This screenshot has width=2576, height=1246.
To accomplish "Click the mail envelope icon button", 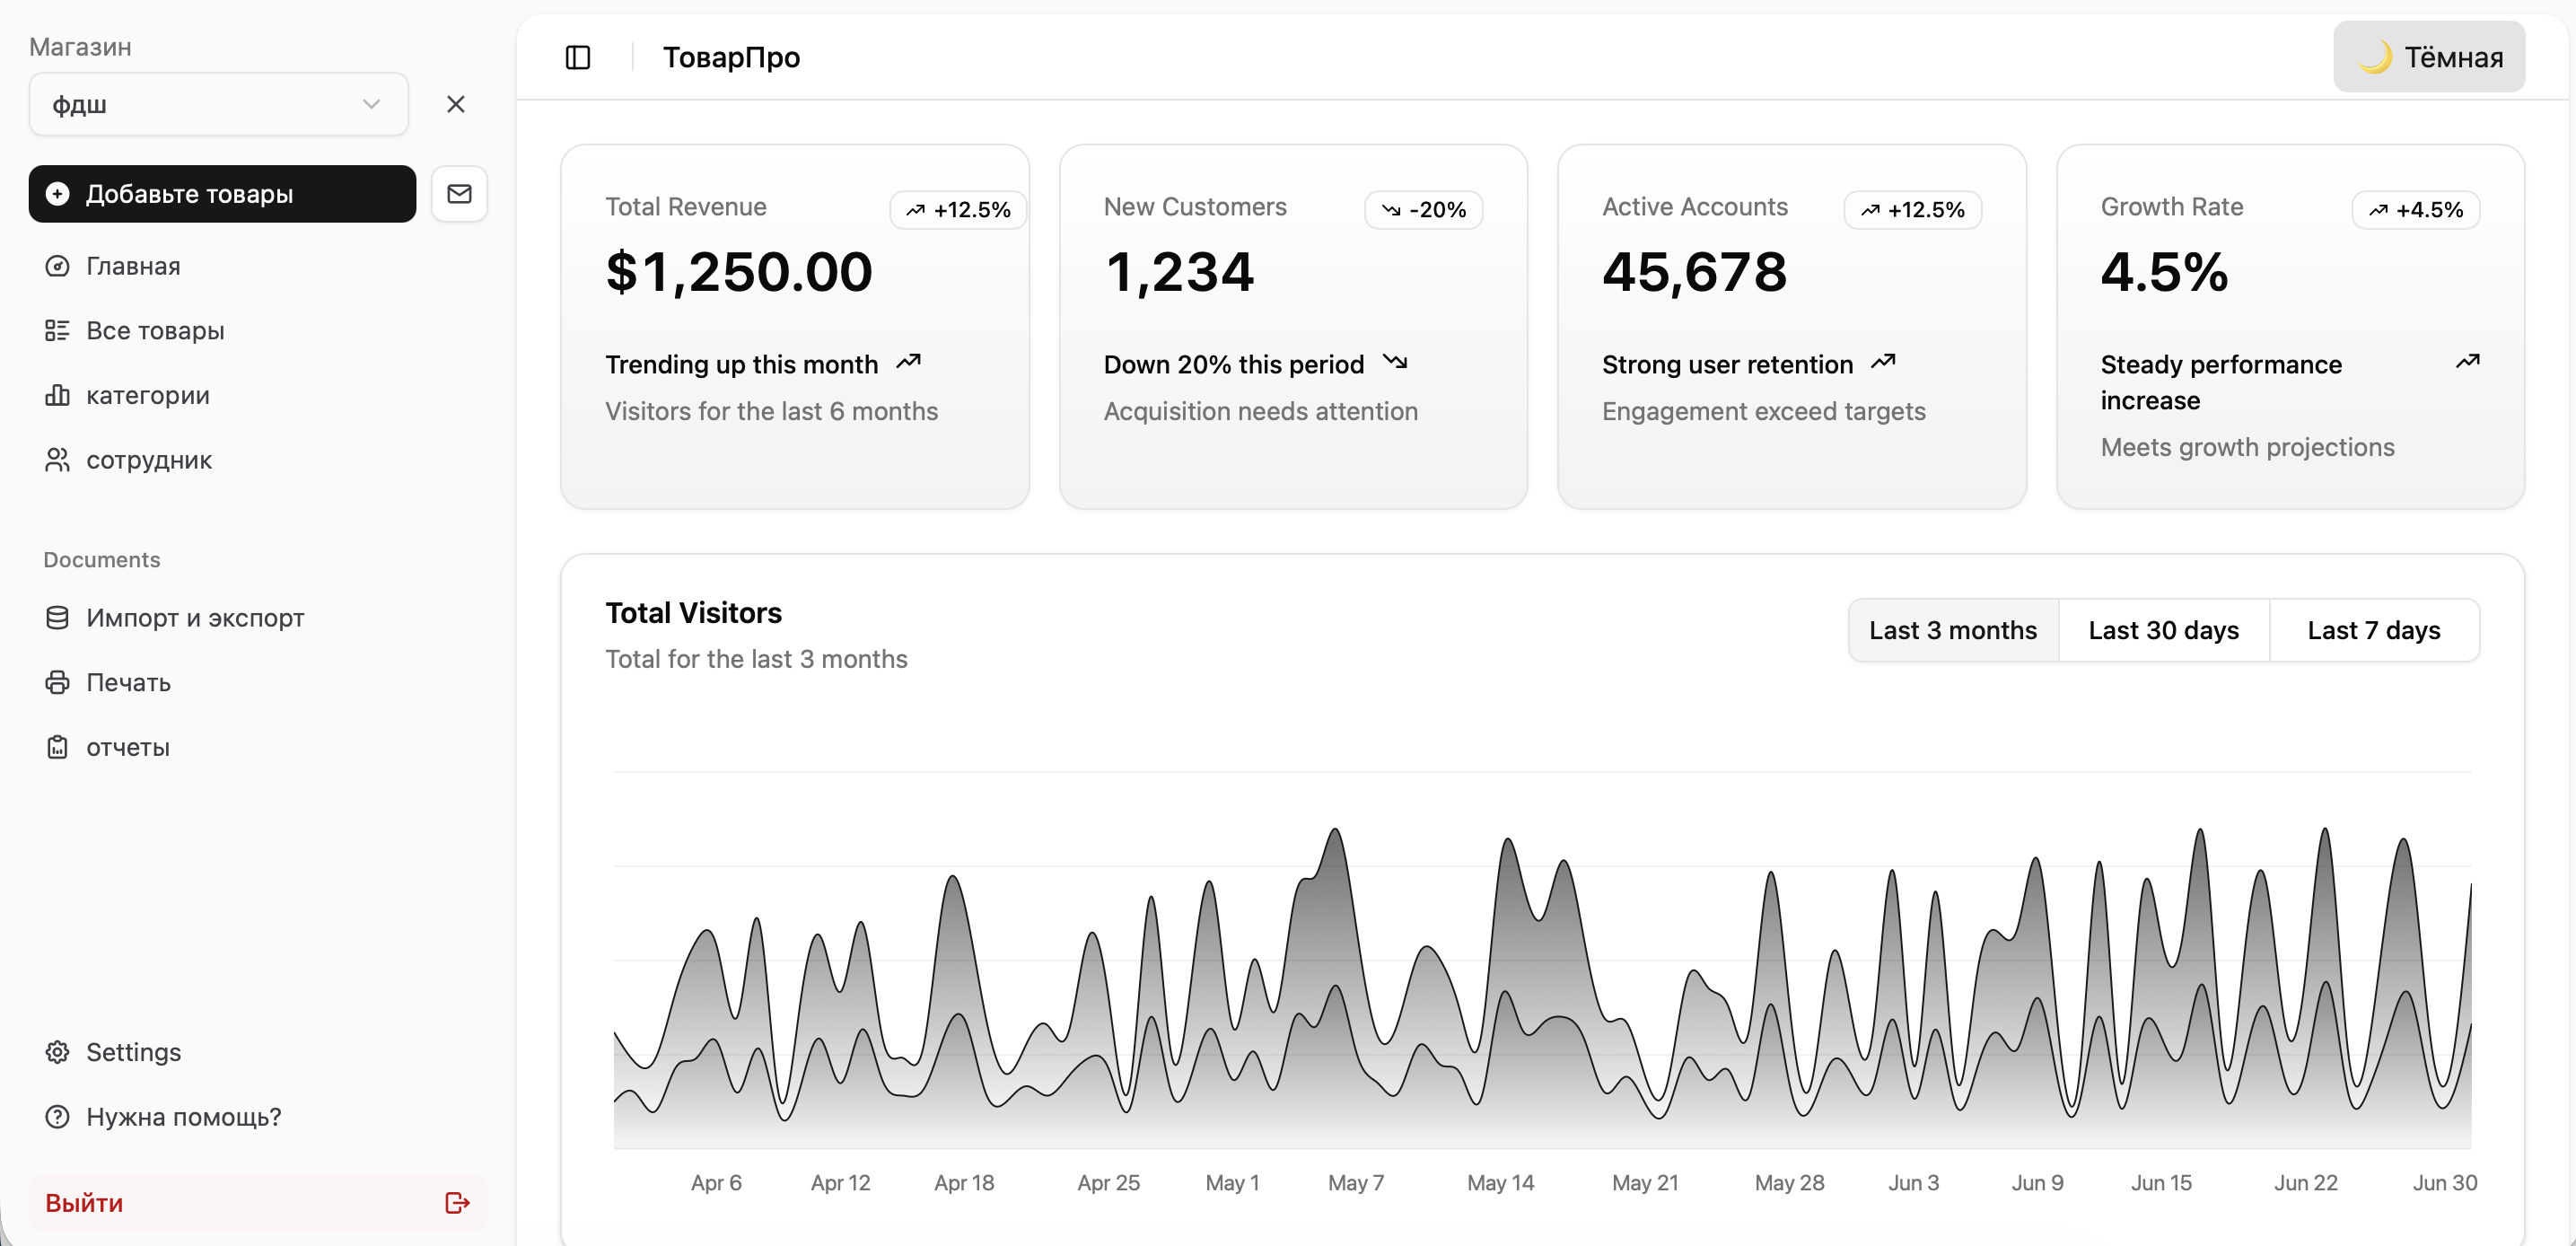I will click(459, 194).
